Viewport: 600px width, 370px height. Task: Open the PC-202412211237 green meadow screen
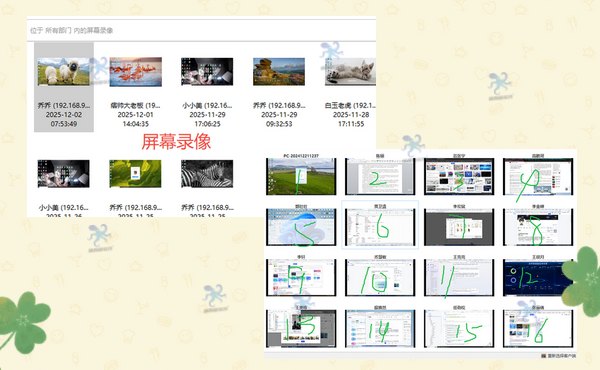coord(301,176)
